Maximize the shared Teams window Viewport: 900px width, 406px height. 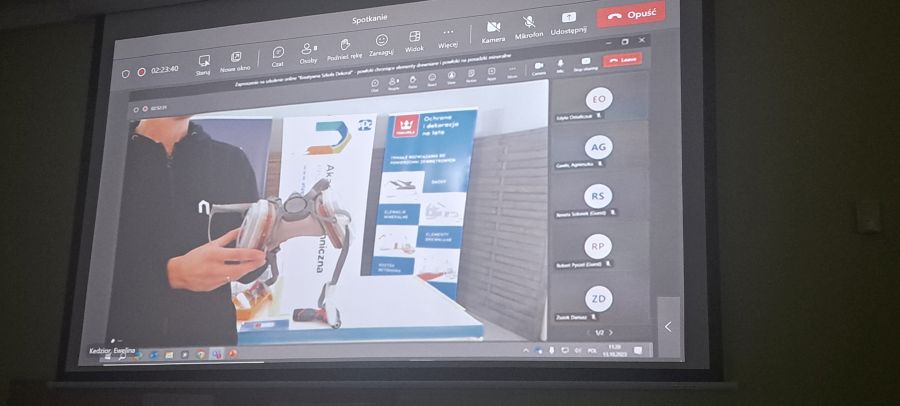(x=625, y=42)
